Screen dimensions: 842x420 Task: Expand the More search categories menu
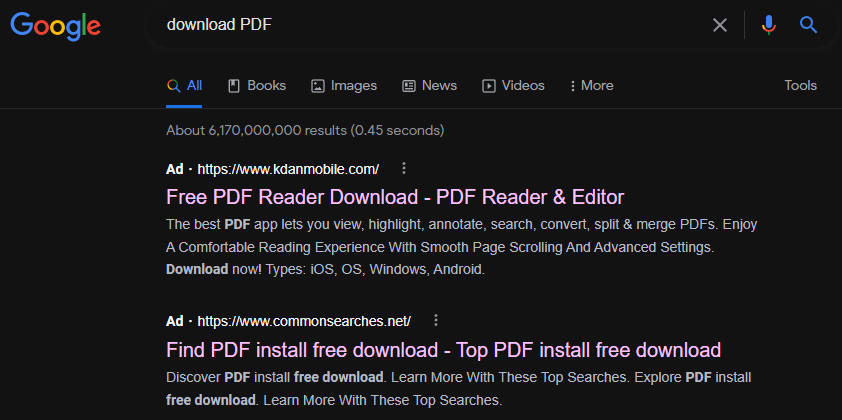pyautogui.click(x=591, y=86)
